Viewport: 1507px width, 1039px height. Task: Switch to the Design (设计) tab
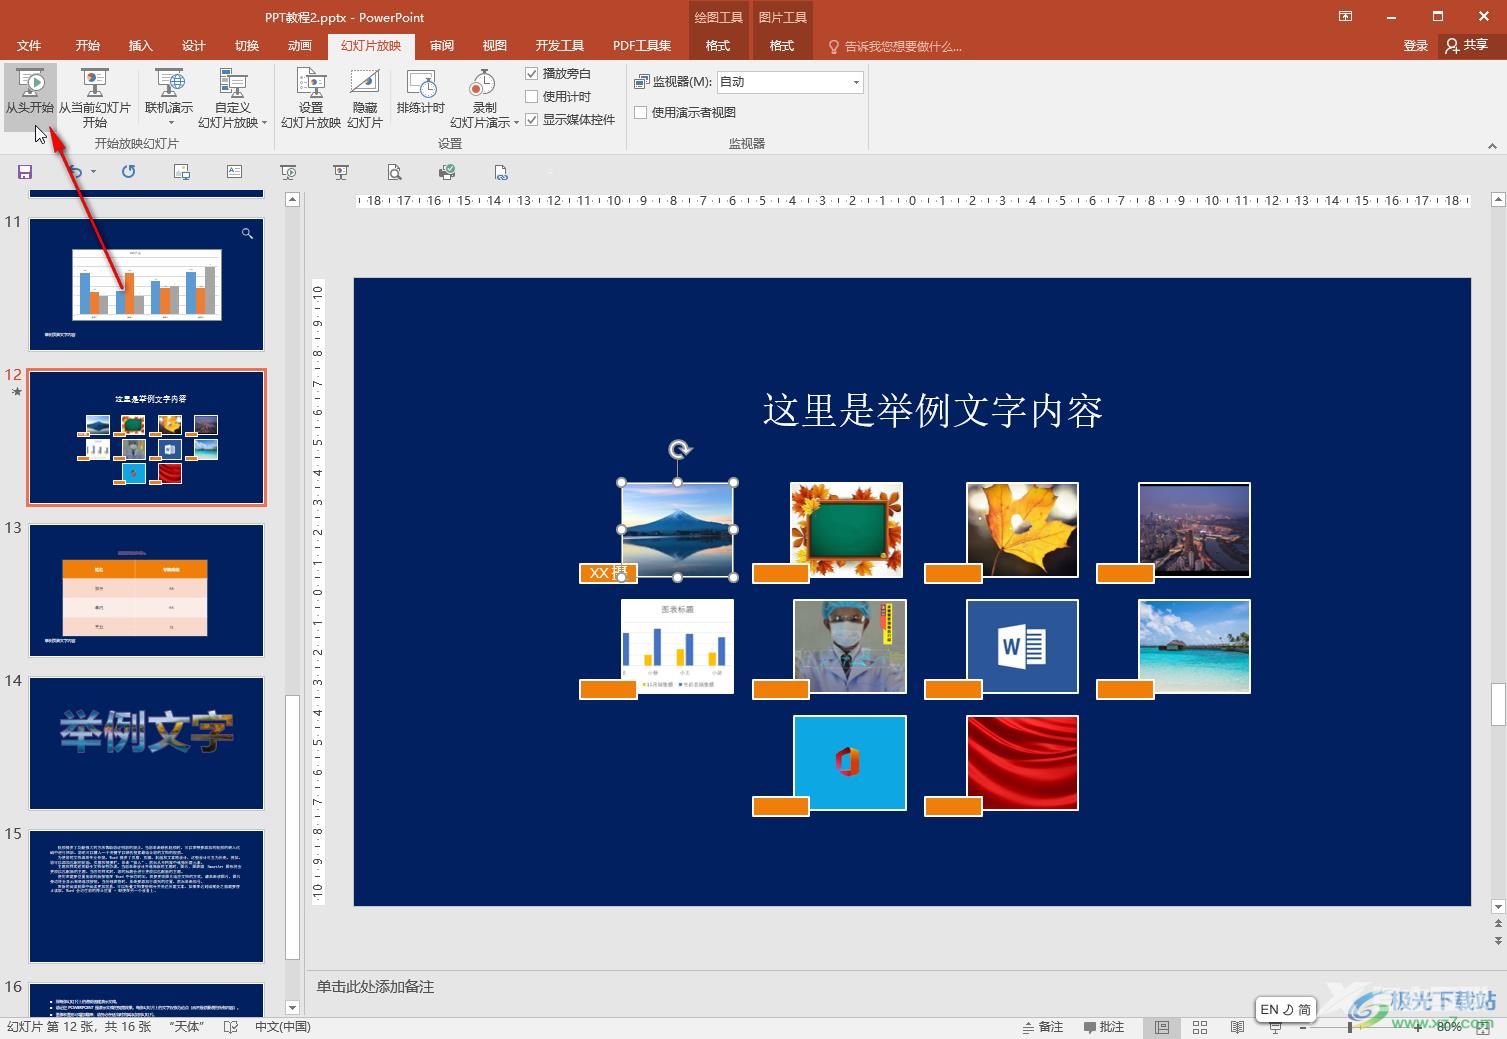coord(194,46)
